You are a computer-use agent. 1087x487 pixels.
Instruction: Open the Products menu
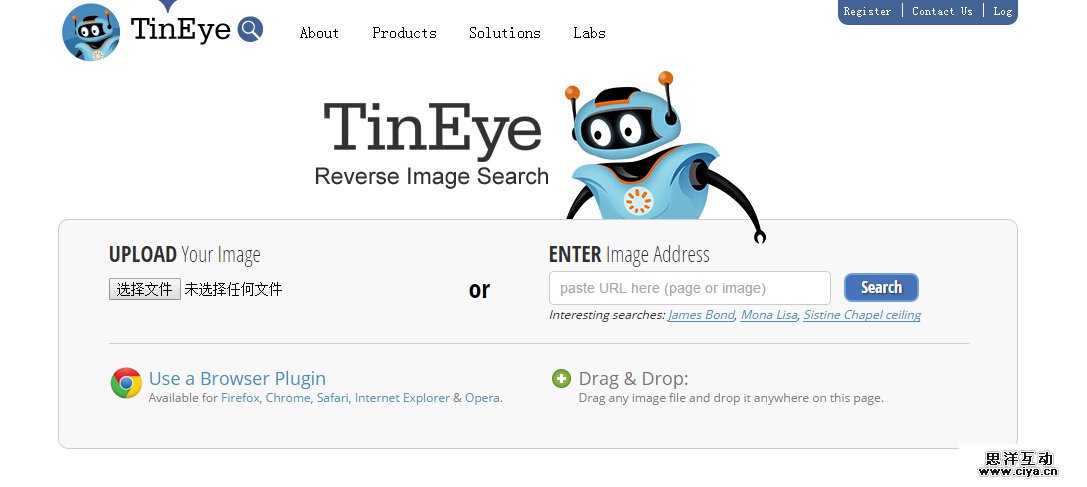pyautogui.click(x=404, y=33)
